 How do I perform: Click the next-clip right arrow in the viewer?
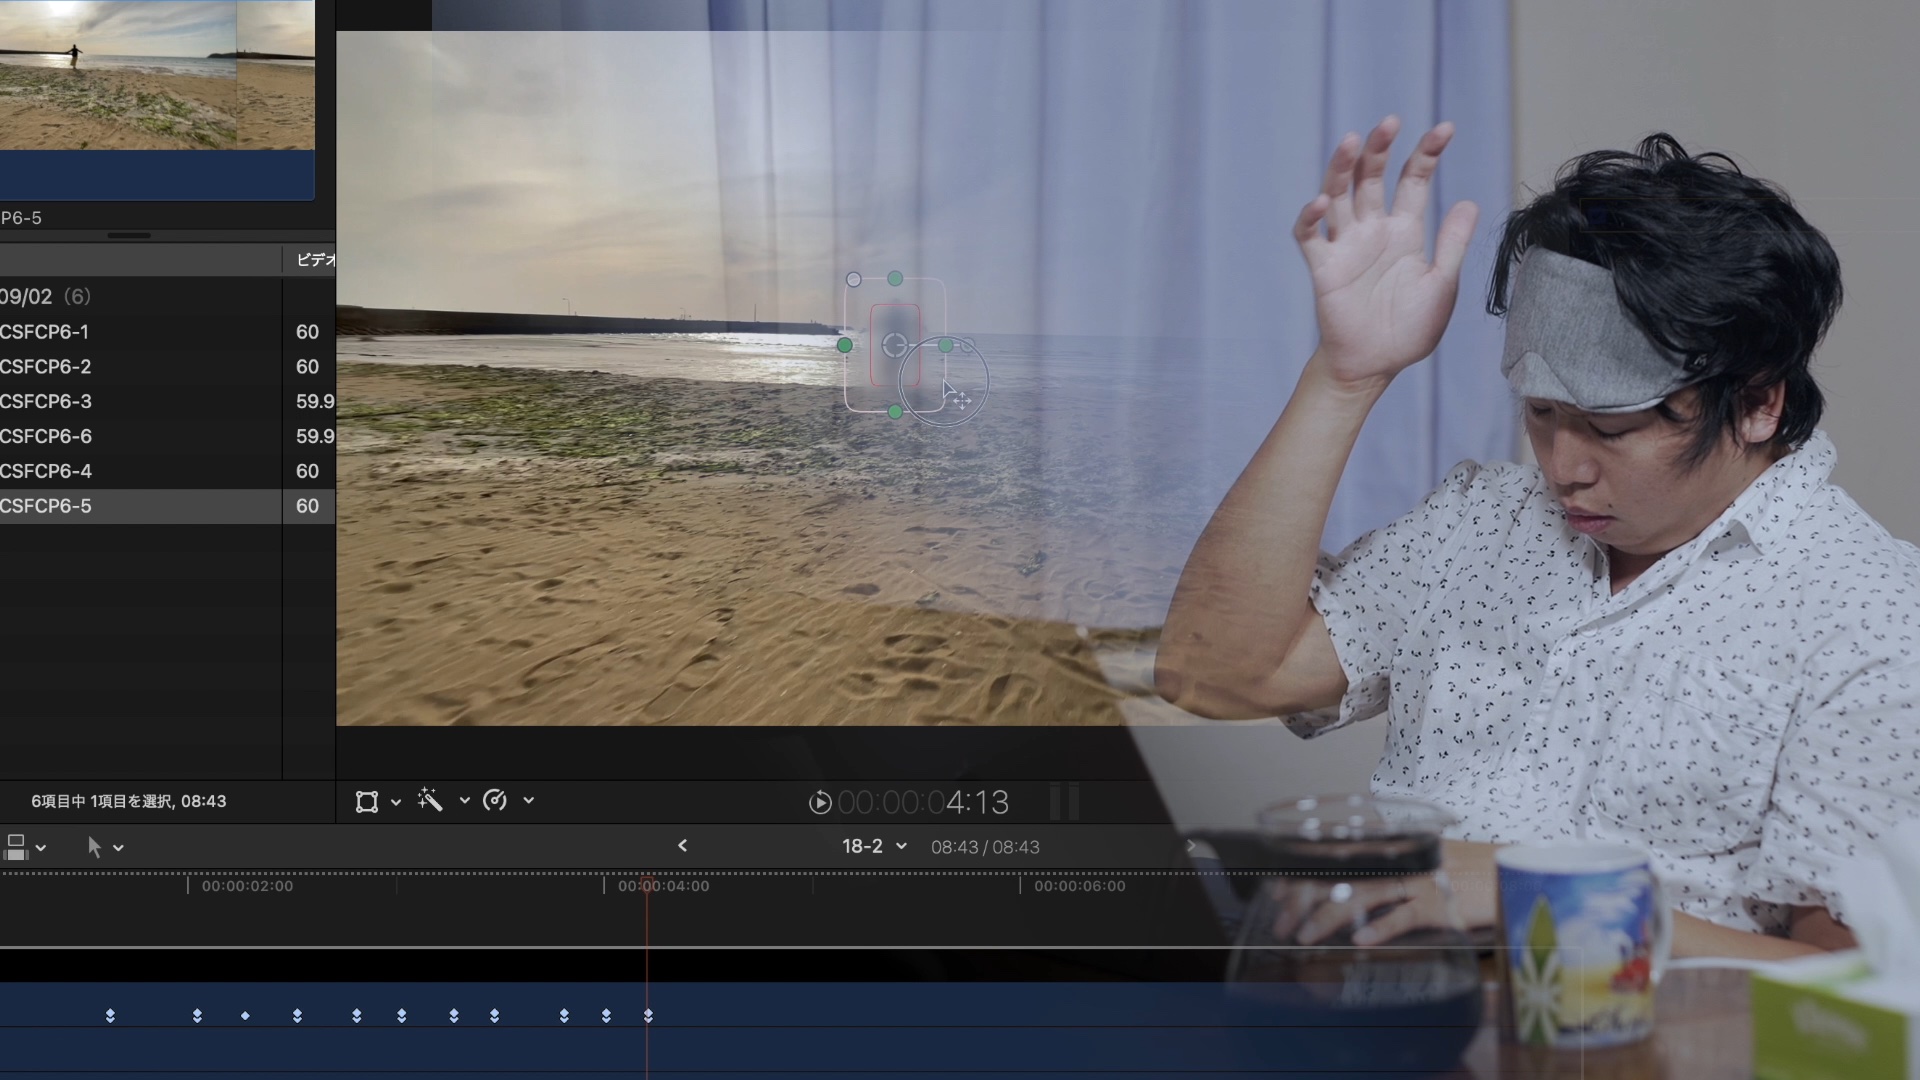pyautogui.click(x=1192, y=845)
